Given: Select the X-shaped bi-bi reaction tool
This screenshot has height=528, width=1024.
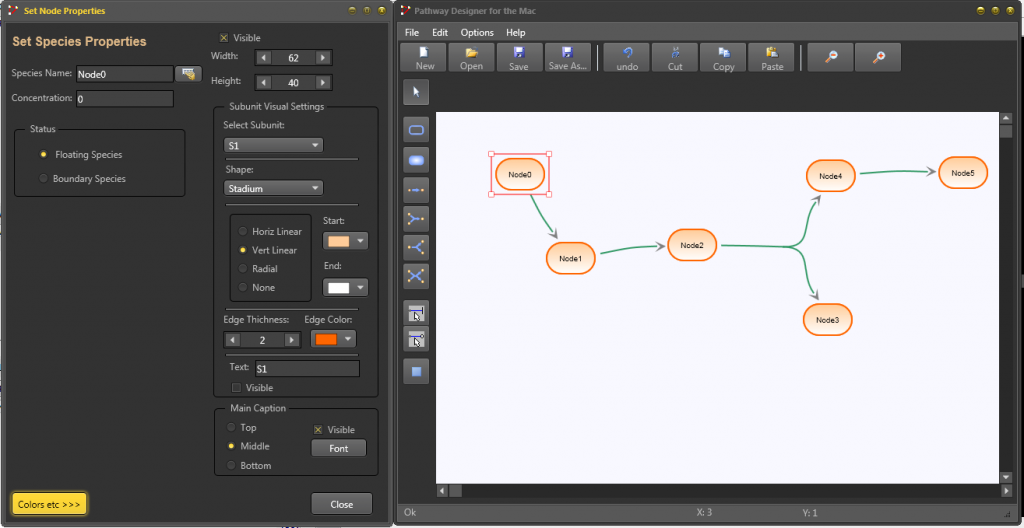Looking at the screenshot, I should pyautogui.click(x=416, y=276).
